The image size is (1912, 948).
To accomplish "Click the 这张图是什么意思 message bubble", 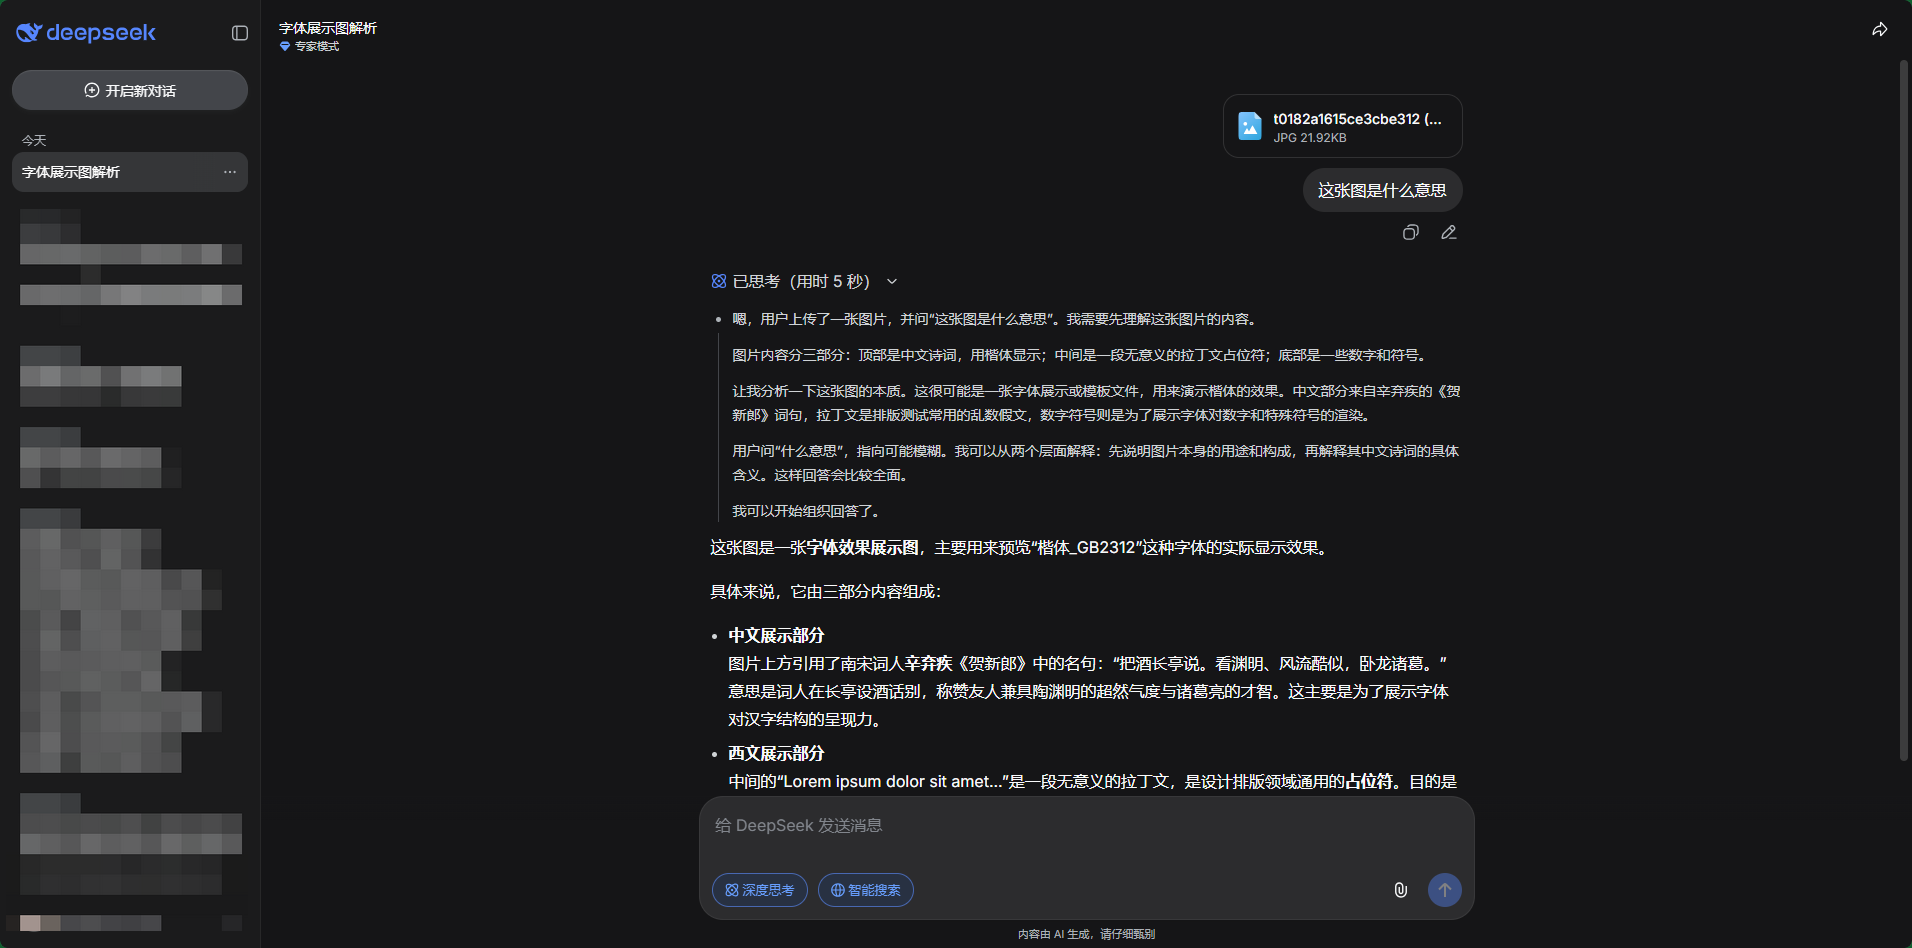I will (x=1381, y=191).
